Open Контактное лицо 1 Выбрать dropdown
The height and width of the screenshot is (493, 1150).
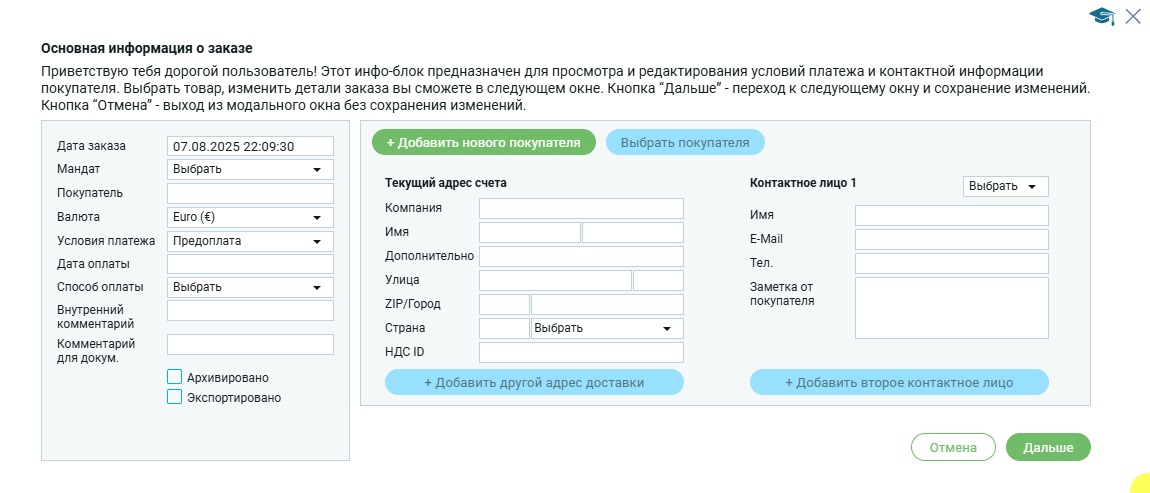point(1005,187)
